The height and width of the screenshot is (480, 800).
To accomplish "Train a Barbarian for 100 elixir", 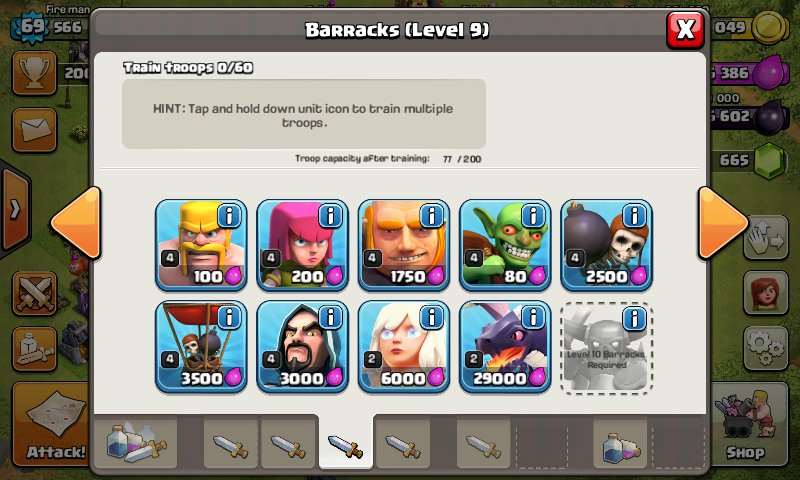I will (x=201, y=245).
